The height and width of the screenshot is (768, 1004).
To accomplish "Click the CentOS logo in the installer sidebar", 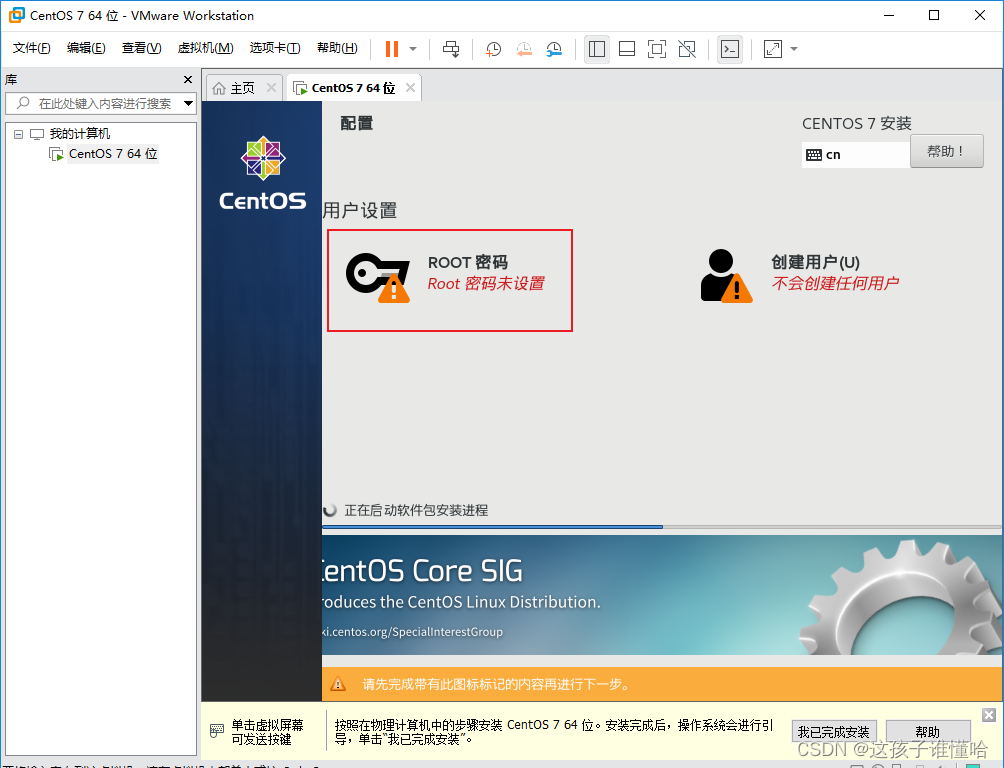I will pyautogui.click(x=263, y=173).
